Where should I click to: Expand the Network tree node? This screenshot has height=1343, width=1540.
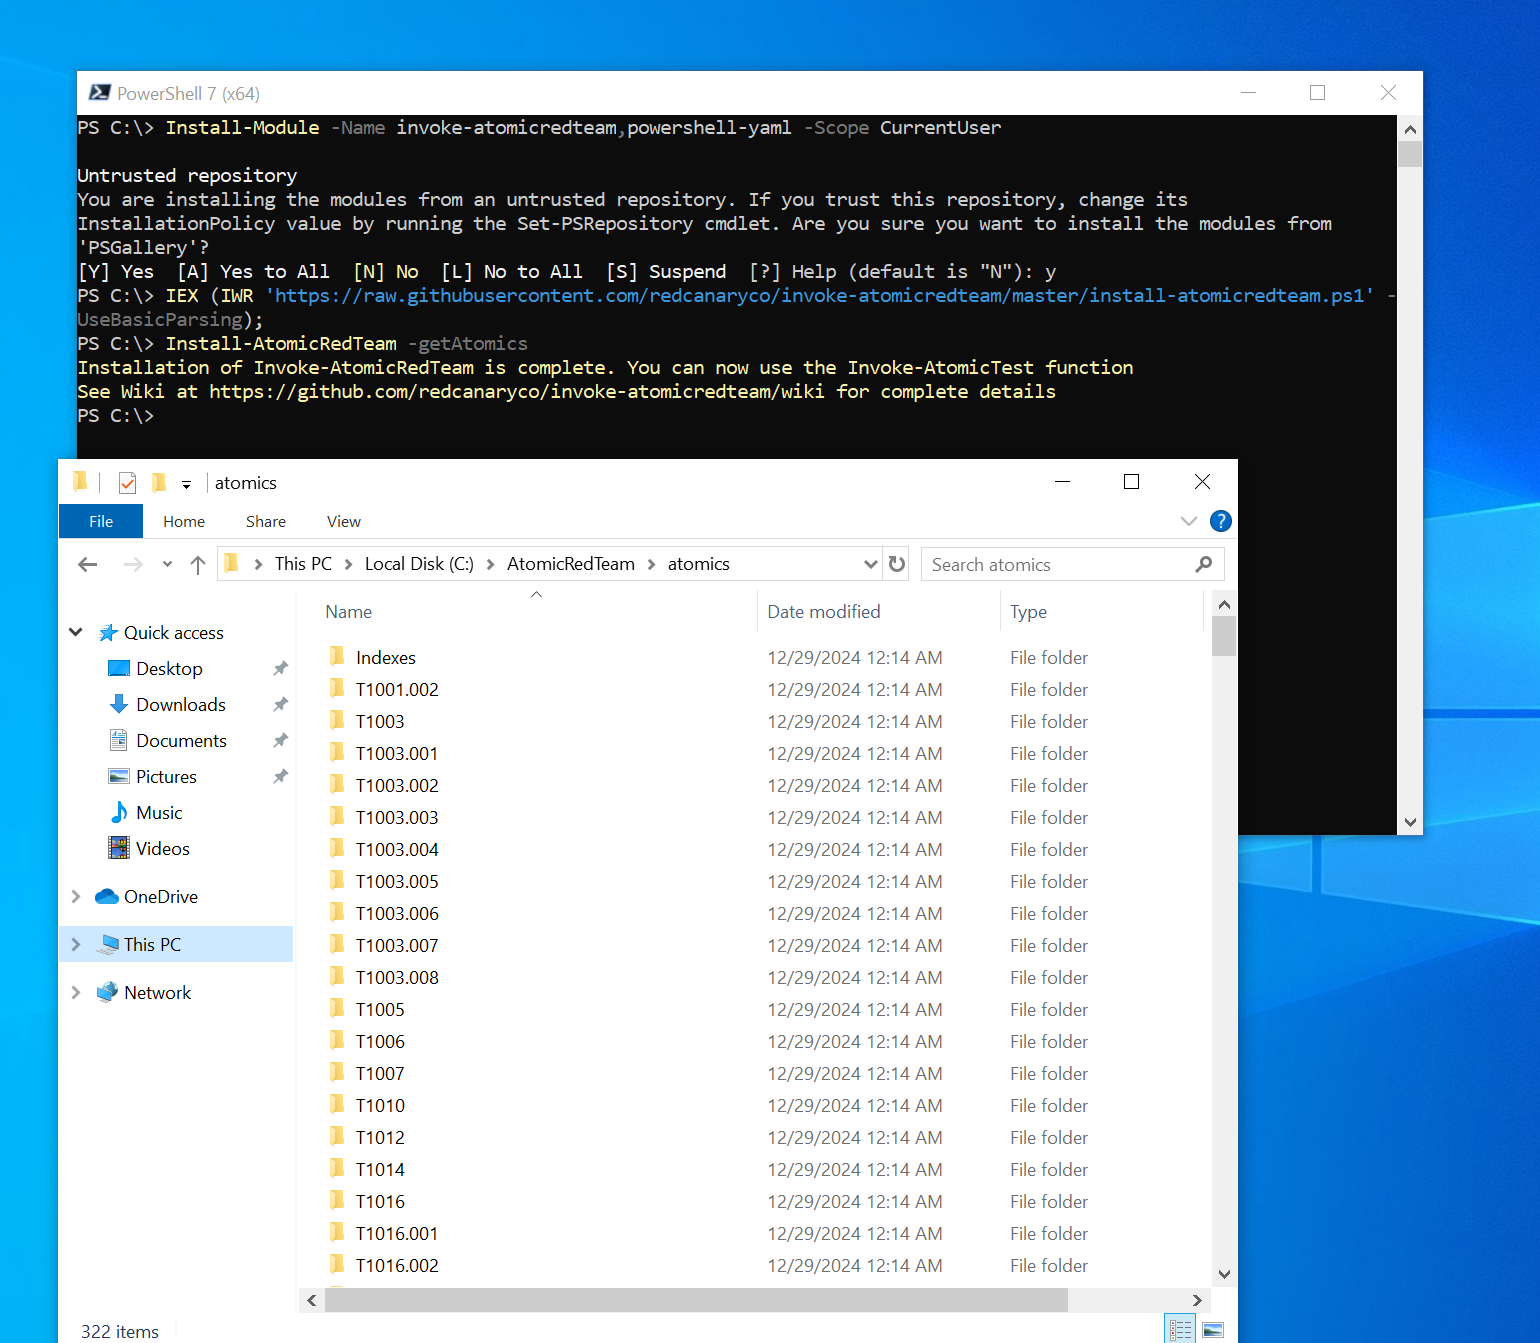[76, 992]
